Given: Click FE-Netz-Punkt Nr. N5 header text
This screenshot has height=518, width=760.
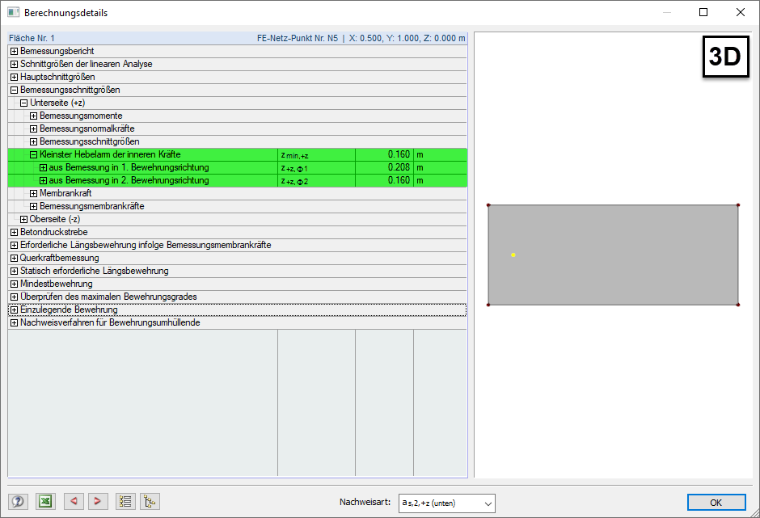Looking at the screenshot, I should coord(297,38).
